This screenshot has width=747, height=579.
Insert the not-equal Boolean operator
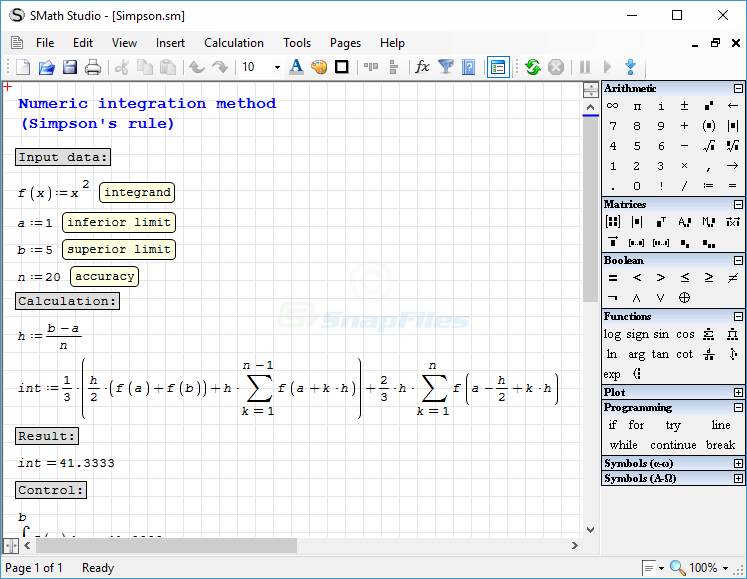point(733,278)
